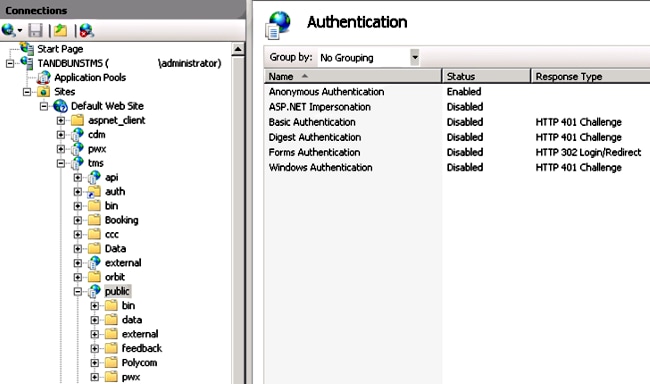Select the cdm application icon
Viewport: 650px width, 384px height.
tap(77, 135)
